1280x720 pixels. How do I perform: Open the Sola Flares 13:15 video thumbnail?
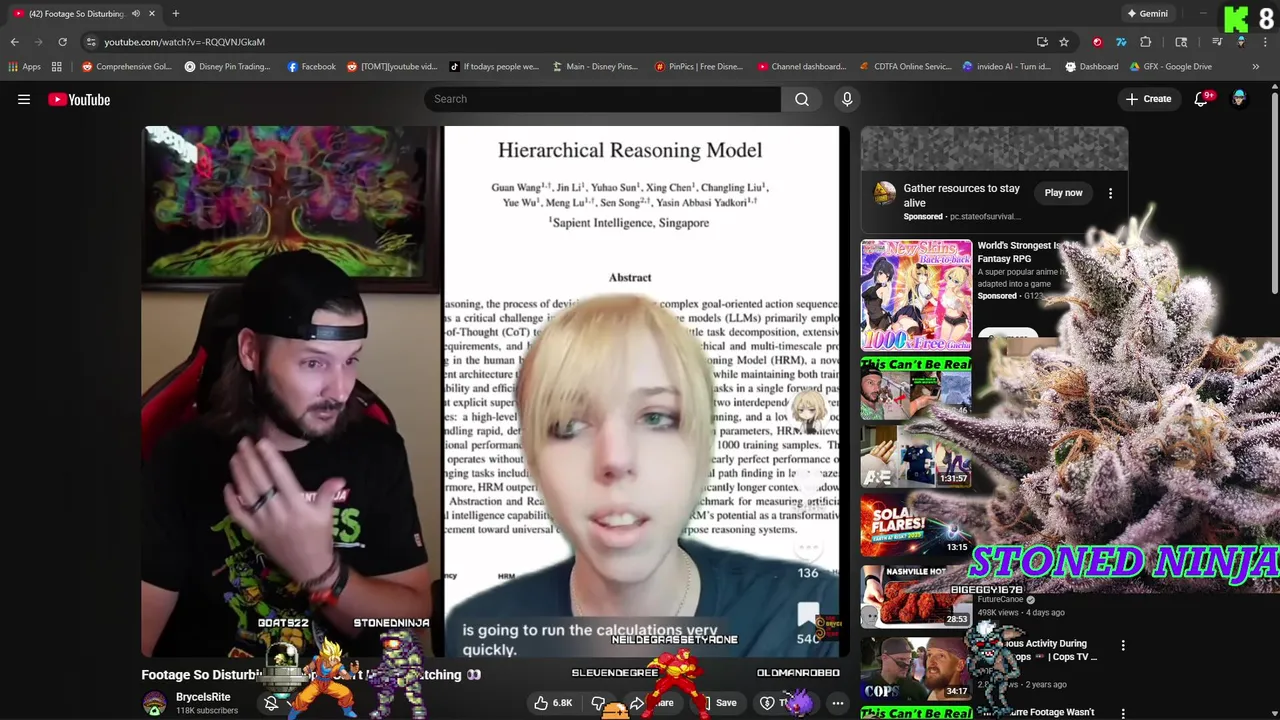pyautogui.click(x=916, y=525)
